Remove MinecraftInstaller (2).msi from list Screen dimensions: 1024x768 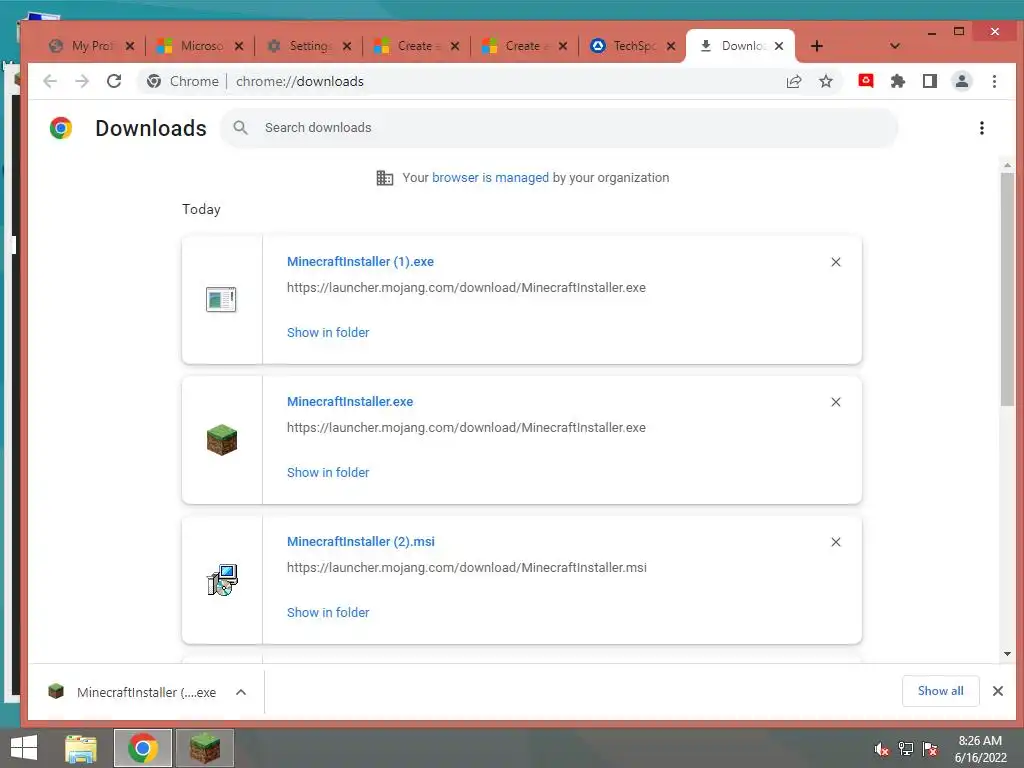tap(836, 542)
